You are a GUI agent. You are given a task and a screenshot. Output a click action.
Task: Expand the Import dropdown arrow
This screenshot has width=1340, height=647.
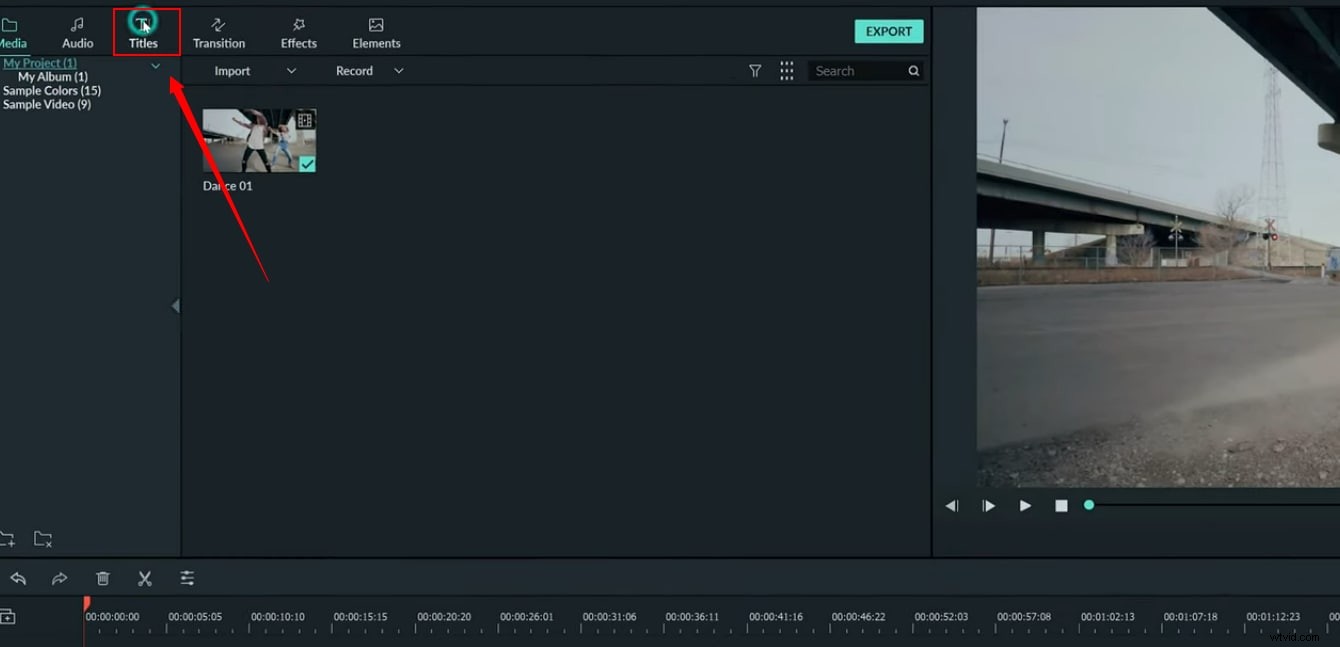pos(291,71)
